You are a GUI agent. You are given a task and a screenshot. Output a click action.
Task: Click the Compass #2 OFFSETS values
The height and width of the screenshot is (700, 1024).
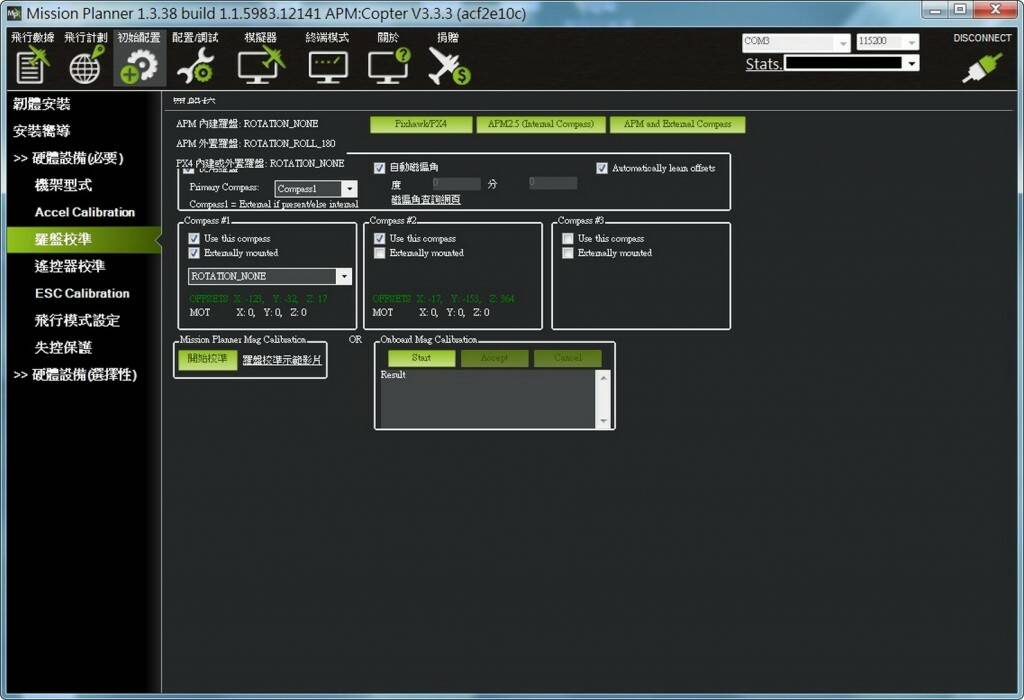(x=443, y=299)
